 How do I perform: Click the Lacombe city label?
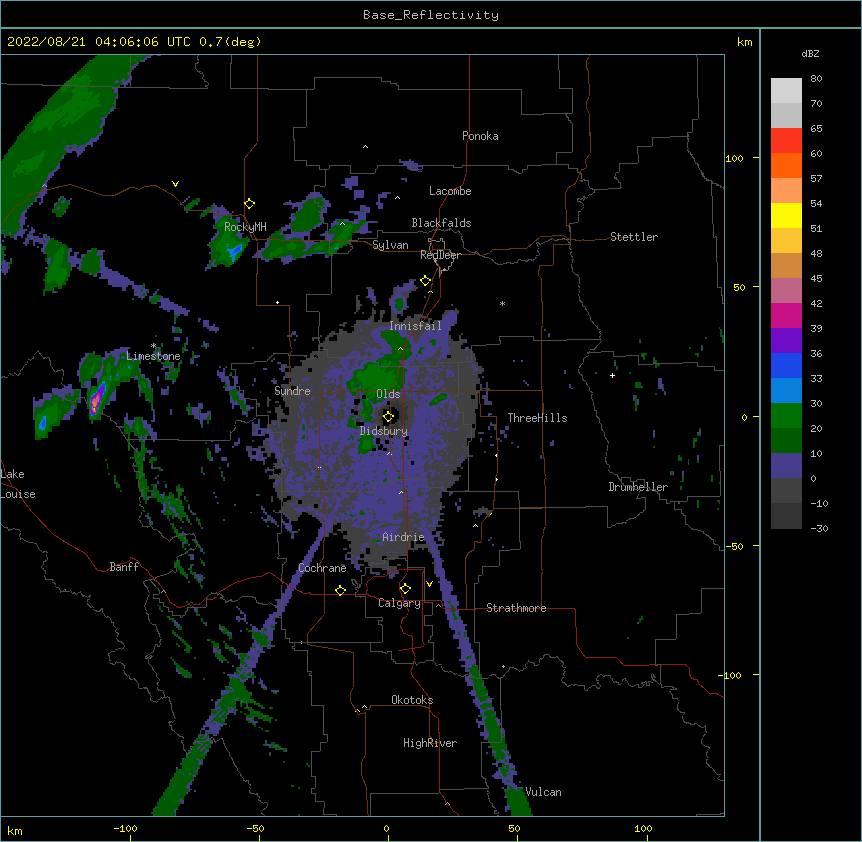pyautogui.click(x=450, y=191)
